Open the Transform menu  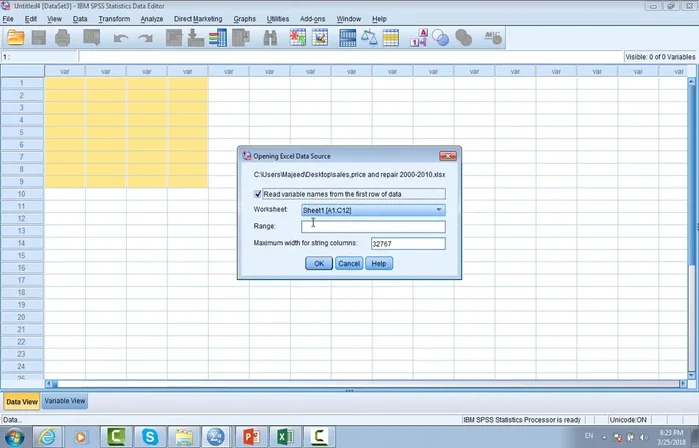point(113,19)
